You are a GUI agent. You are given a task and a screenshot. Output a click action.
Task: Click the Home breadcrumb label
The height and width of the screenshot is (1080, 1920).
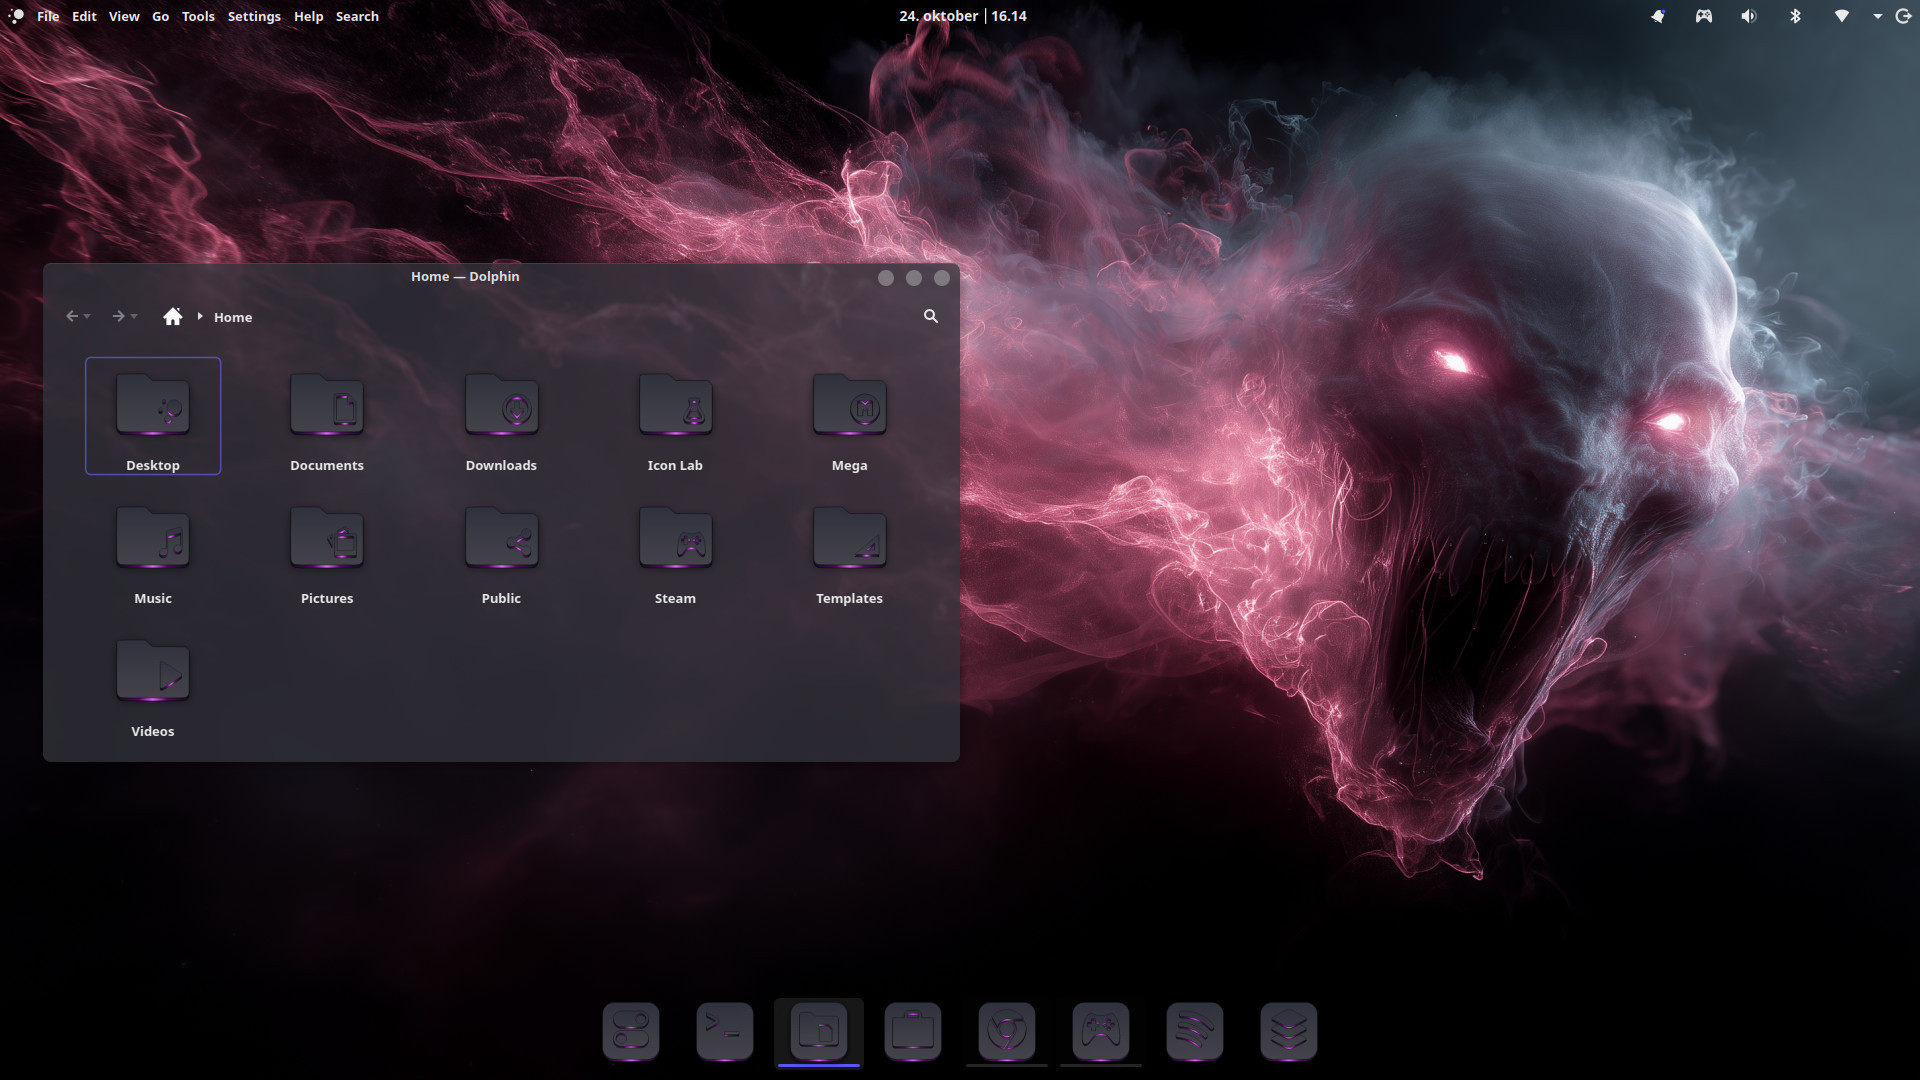(x=233, y=317)
